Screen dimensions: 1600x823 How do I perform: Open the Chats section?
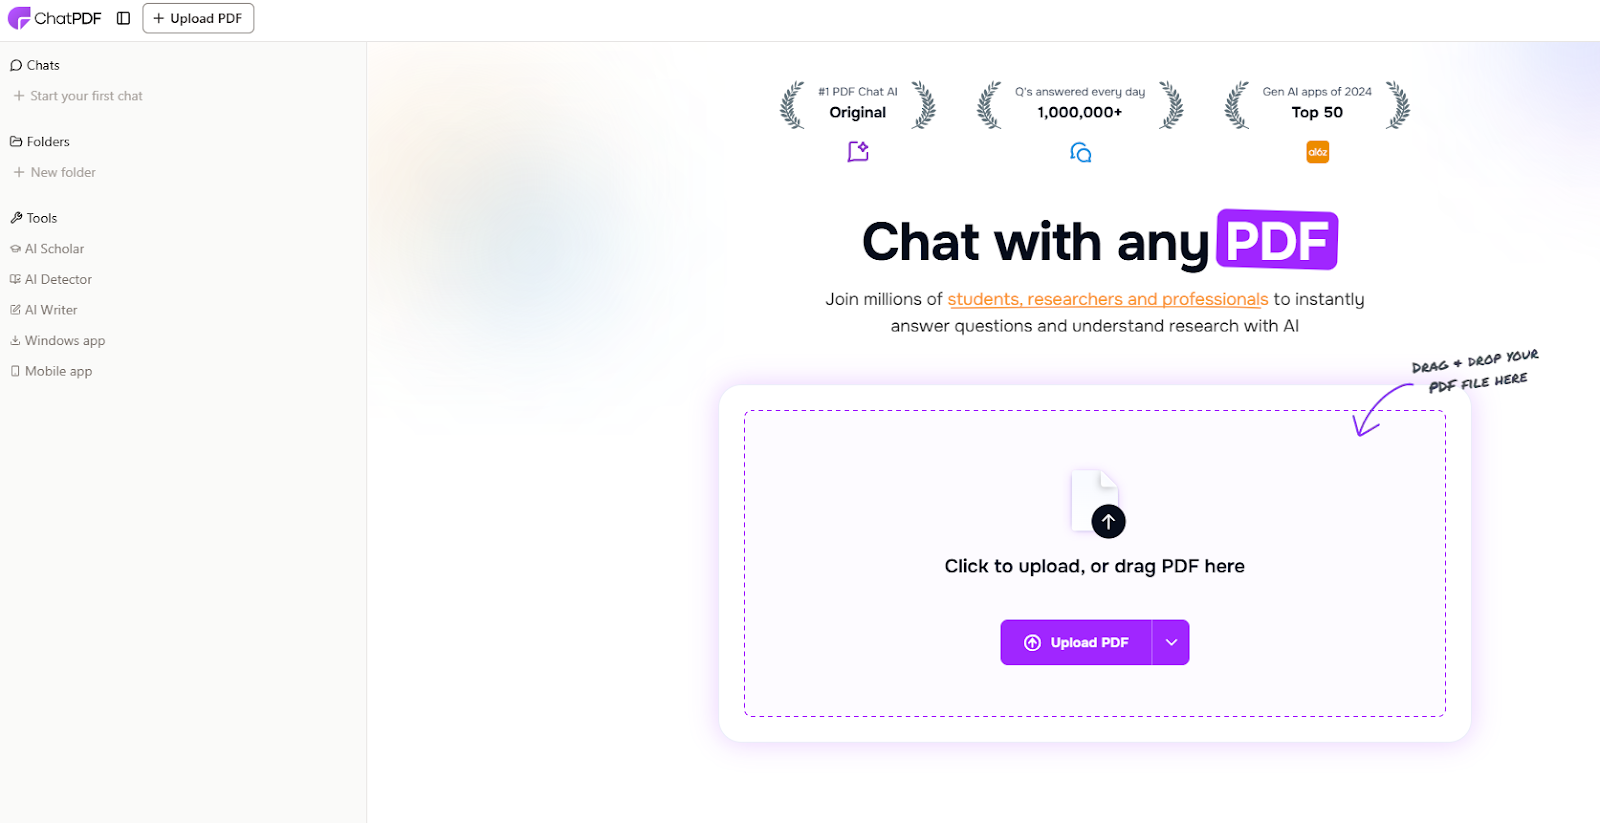pos(35,65)
